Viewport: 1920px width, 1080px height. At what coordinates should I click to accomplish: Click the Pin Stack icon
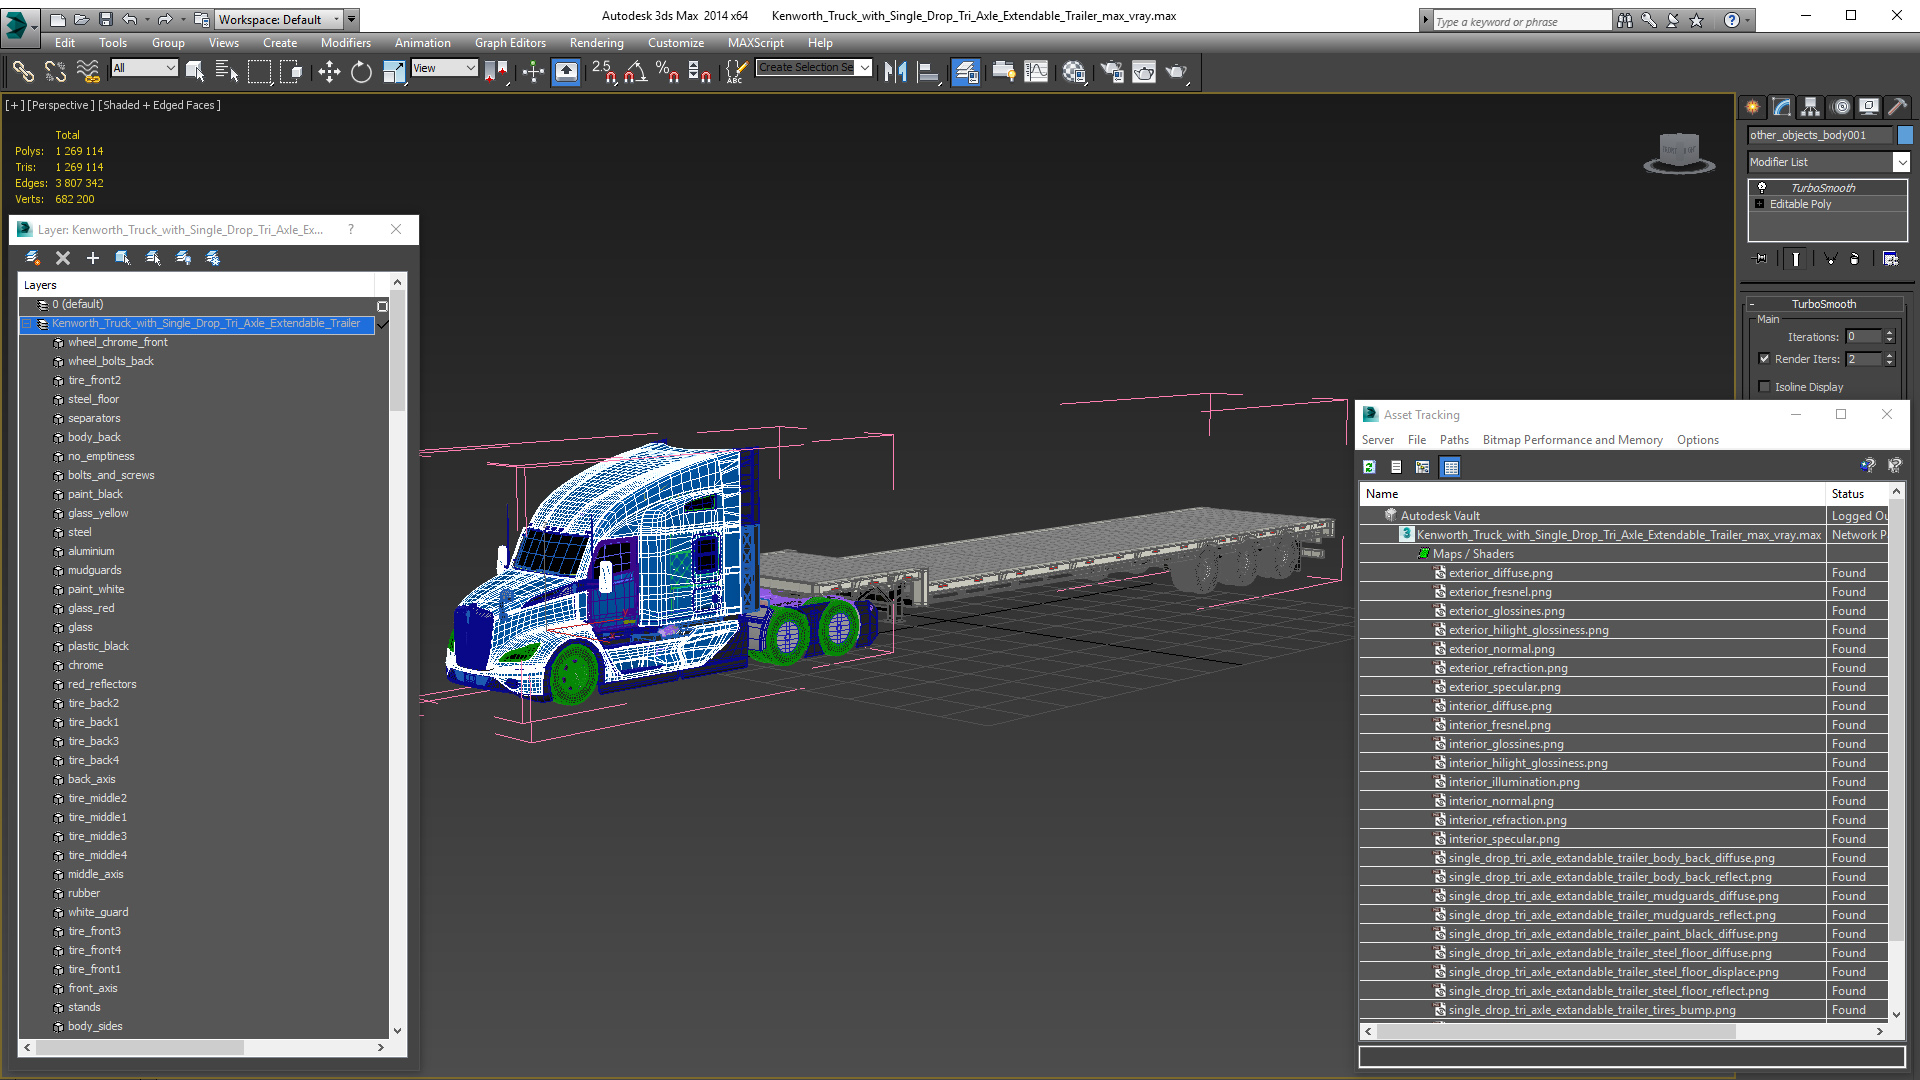[x=1761, y=258]
